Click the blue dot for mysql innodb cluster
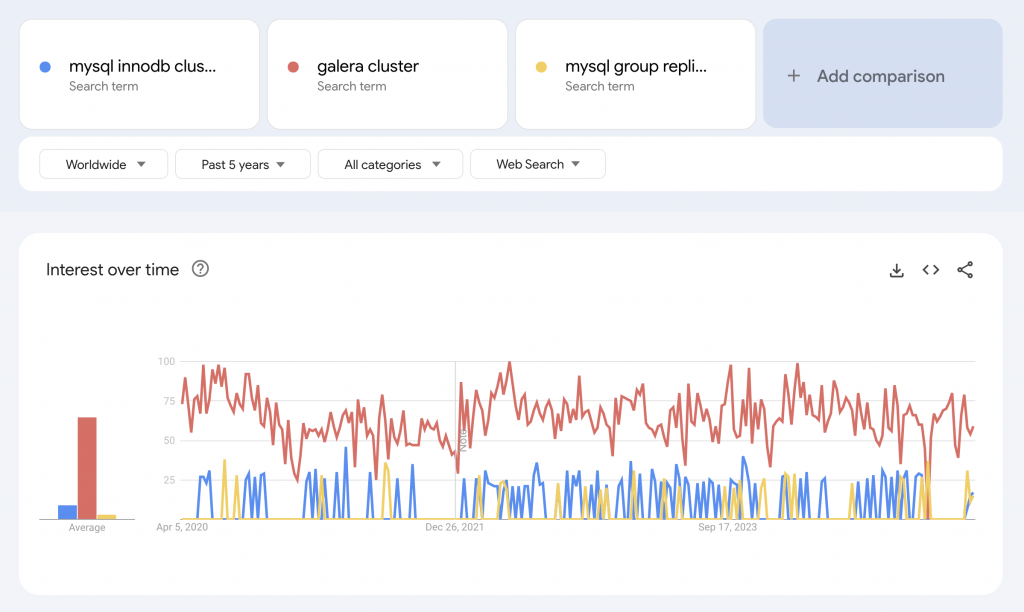The height and width of the screenshot is (612, 1024). tap(45, 67)
